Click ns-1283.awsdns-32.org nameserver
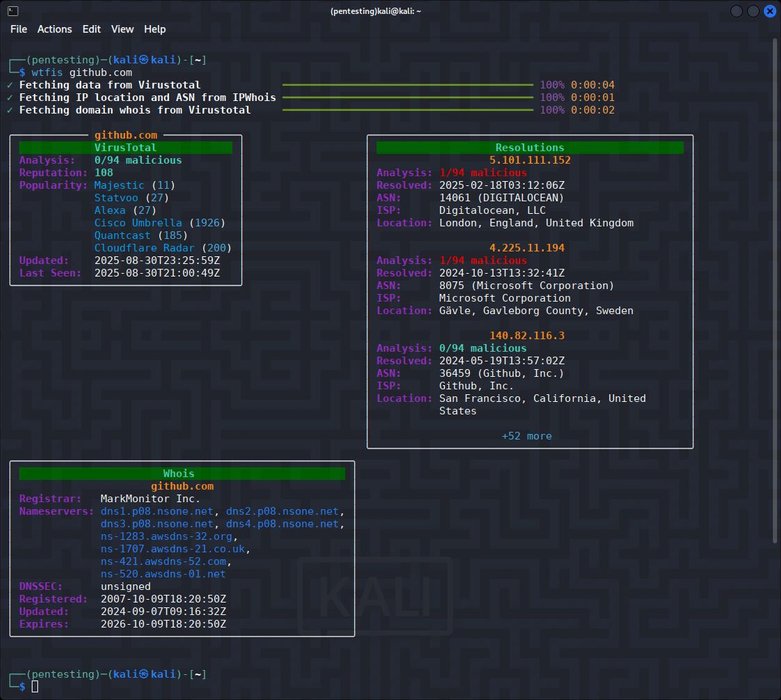 (x=166, y=536)
